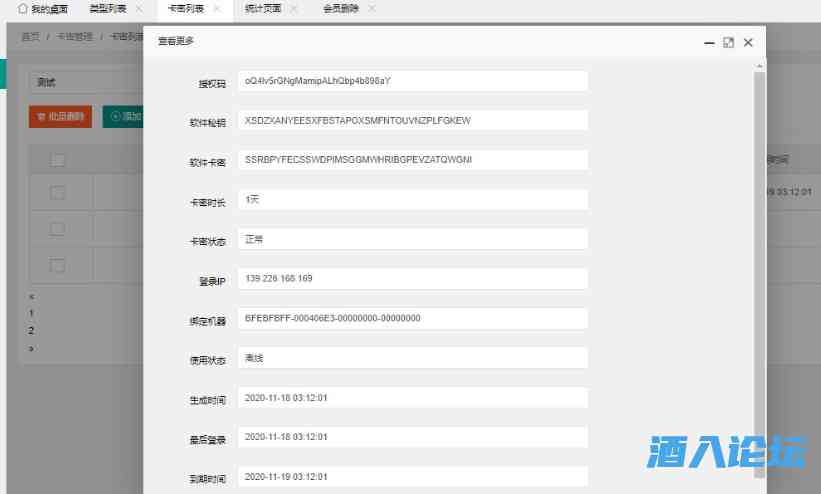The width and height of the screenshot is (821, 494).
Task: Click the X icon on 会员删除 tab
Action: (372, 8)
